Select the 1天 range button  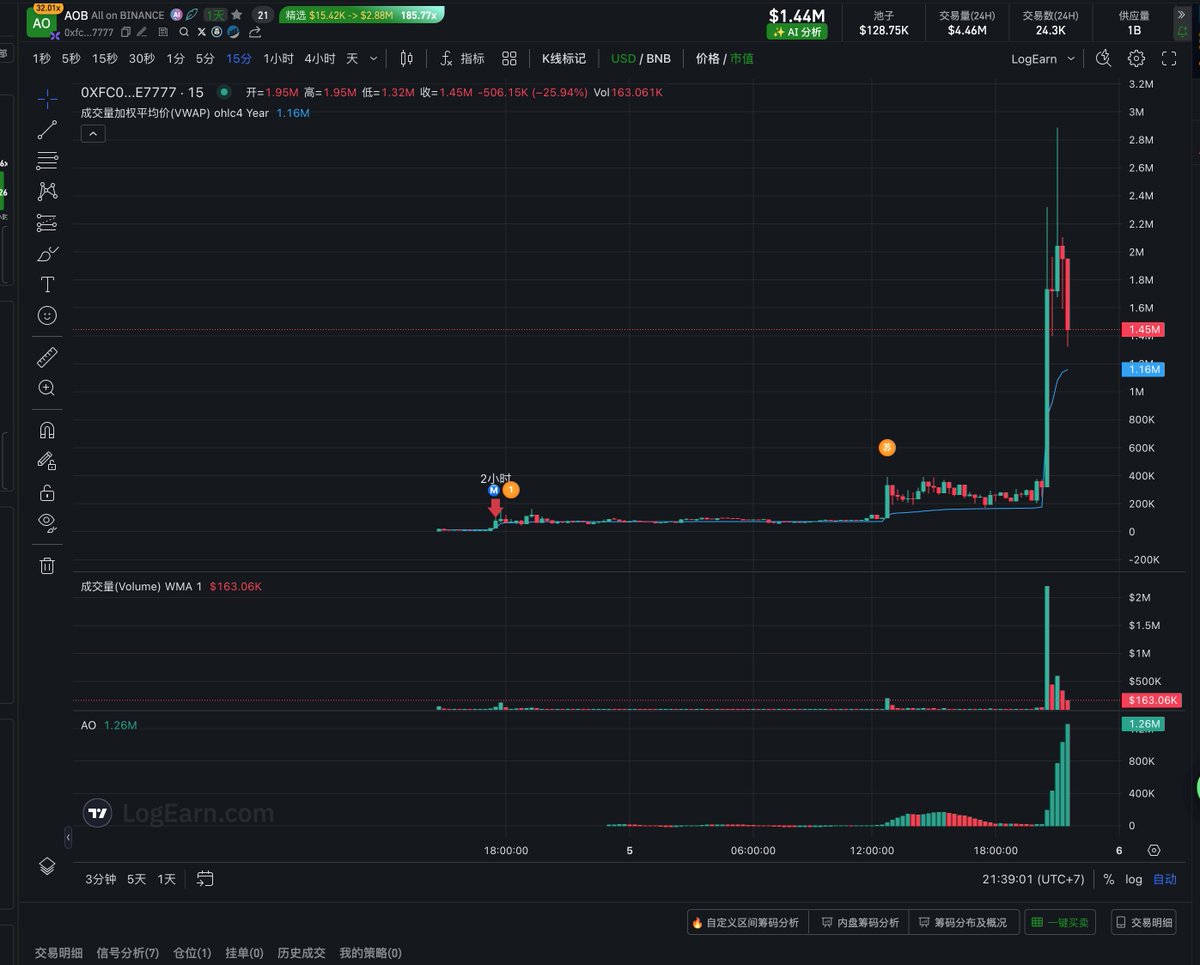click(x=167, y=879)
